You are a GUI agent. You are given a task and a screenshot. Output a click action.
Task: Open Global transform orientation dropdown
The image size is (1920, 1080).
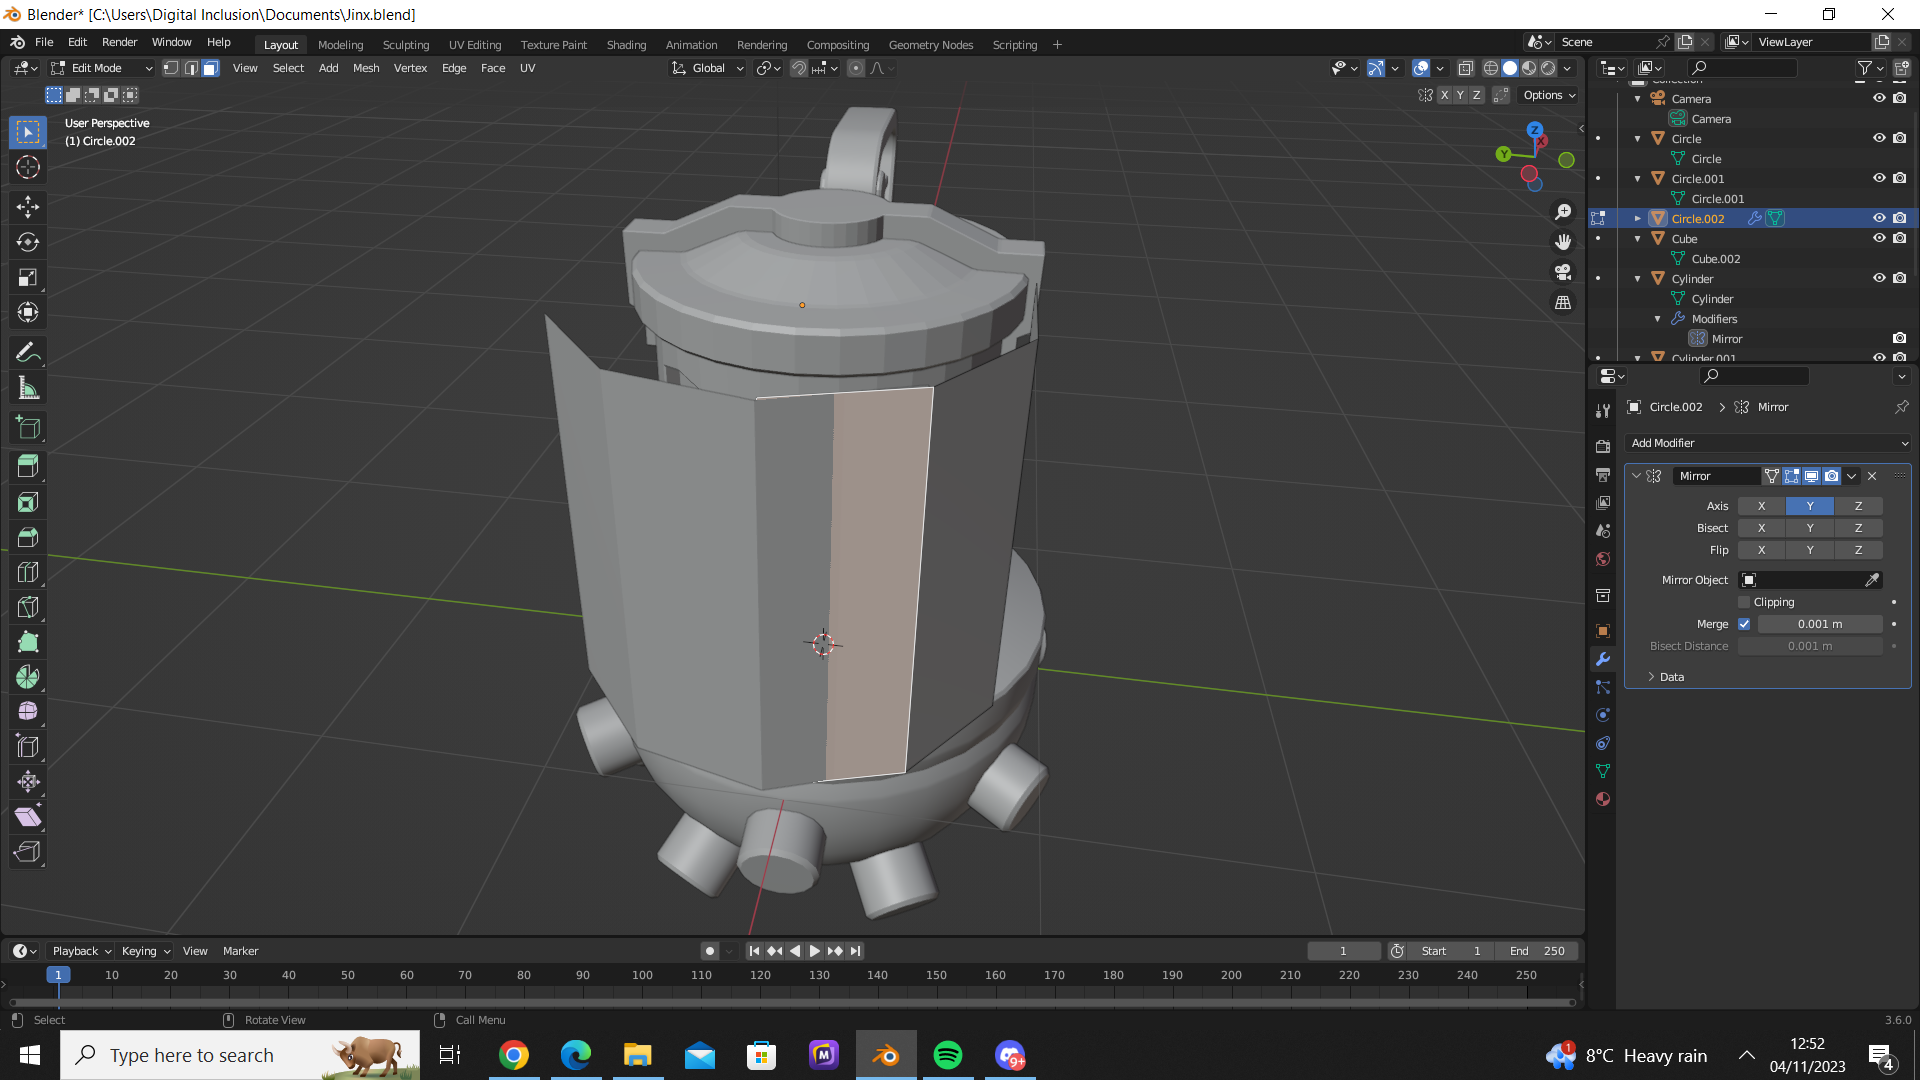(708, 68)
